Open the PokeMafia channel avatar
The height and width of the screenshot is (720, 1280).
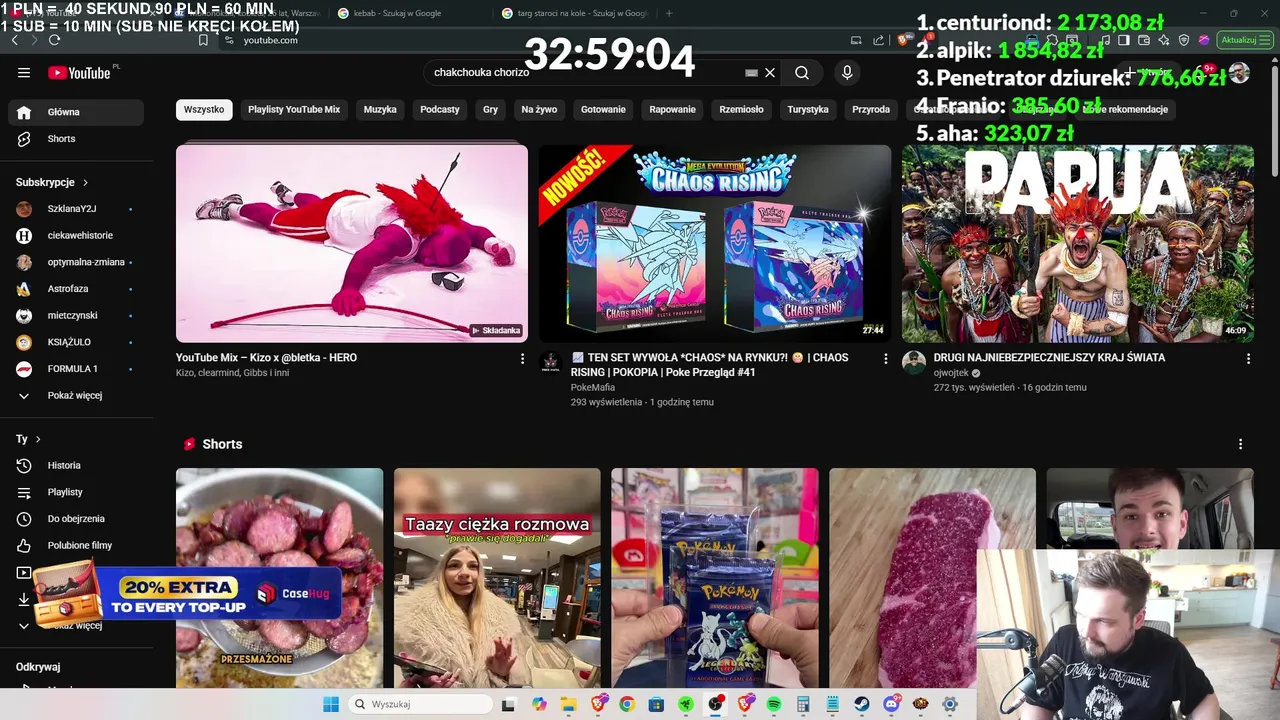pos(551,362)
